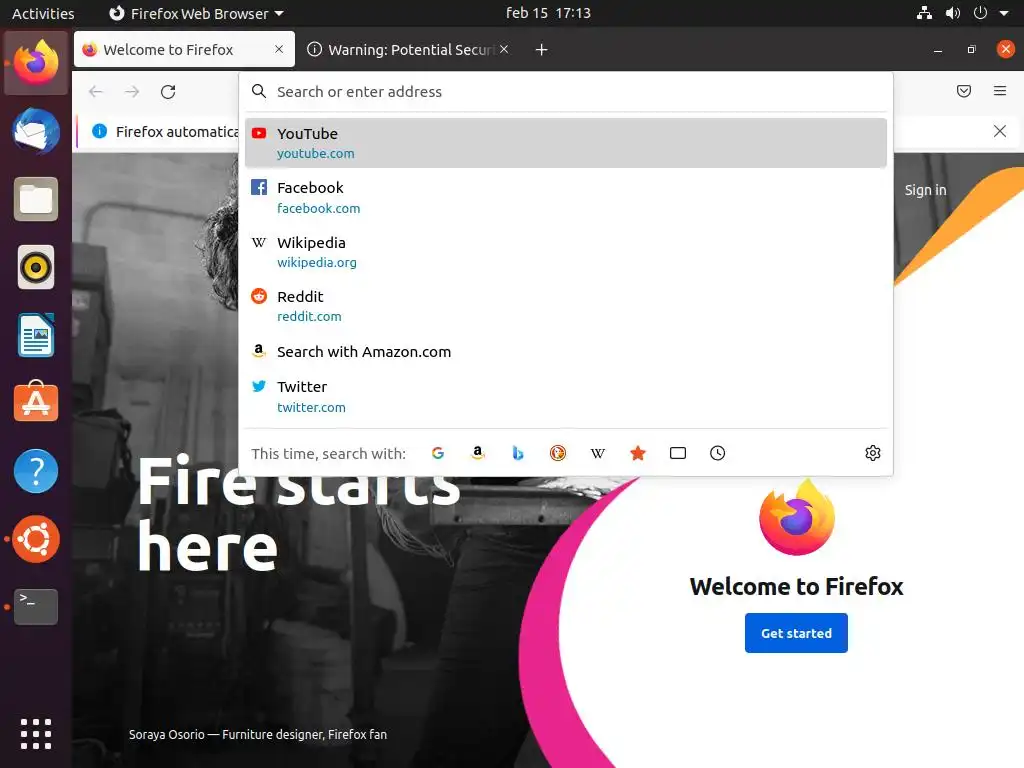Open Help from the dock

pyautogui.click(x=36, y=471)
